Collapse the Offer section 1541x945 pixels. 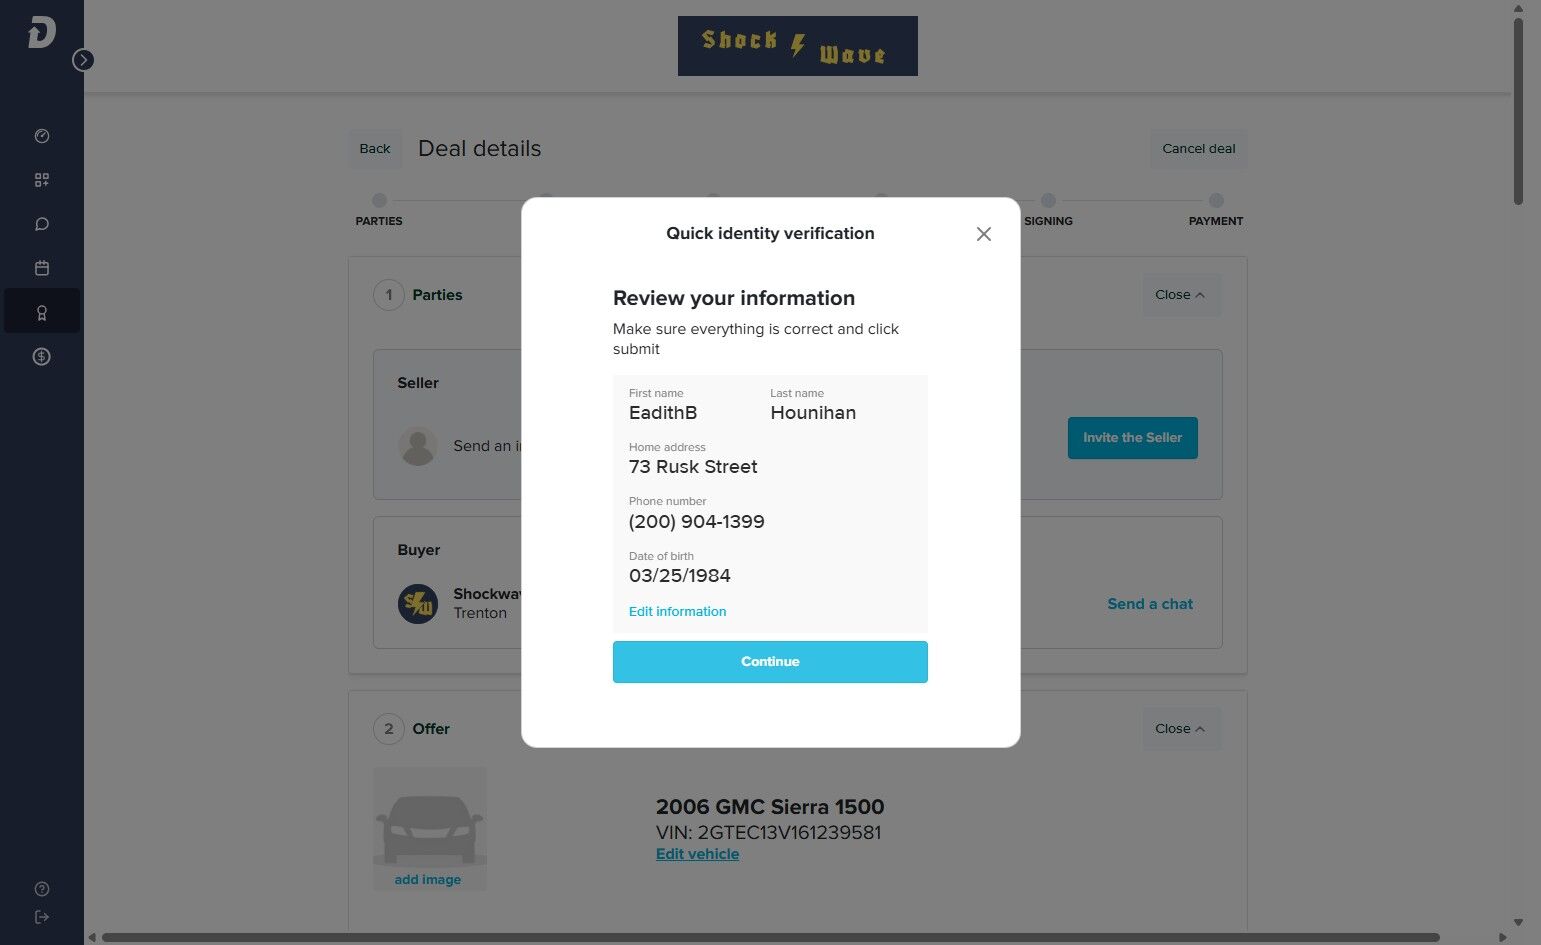(1180, 729)
